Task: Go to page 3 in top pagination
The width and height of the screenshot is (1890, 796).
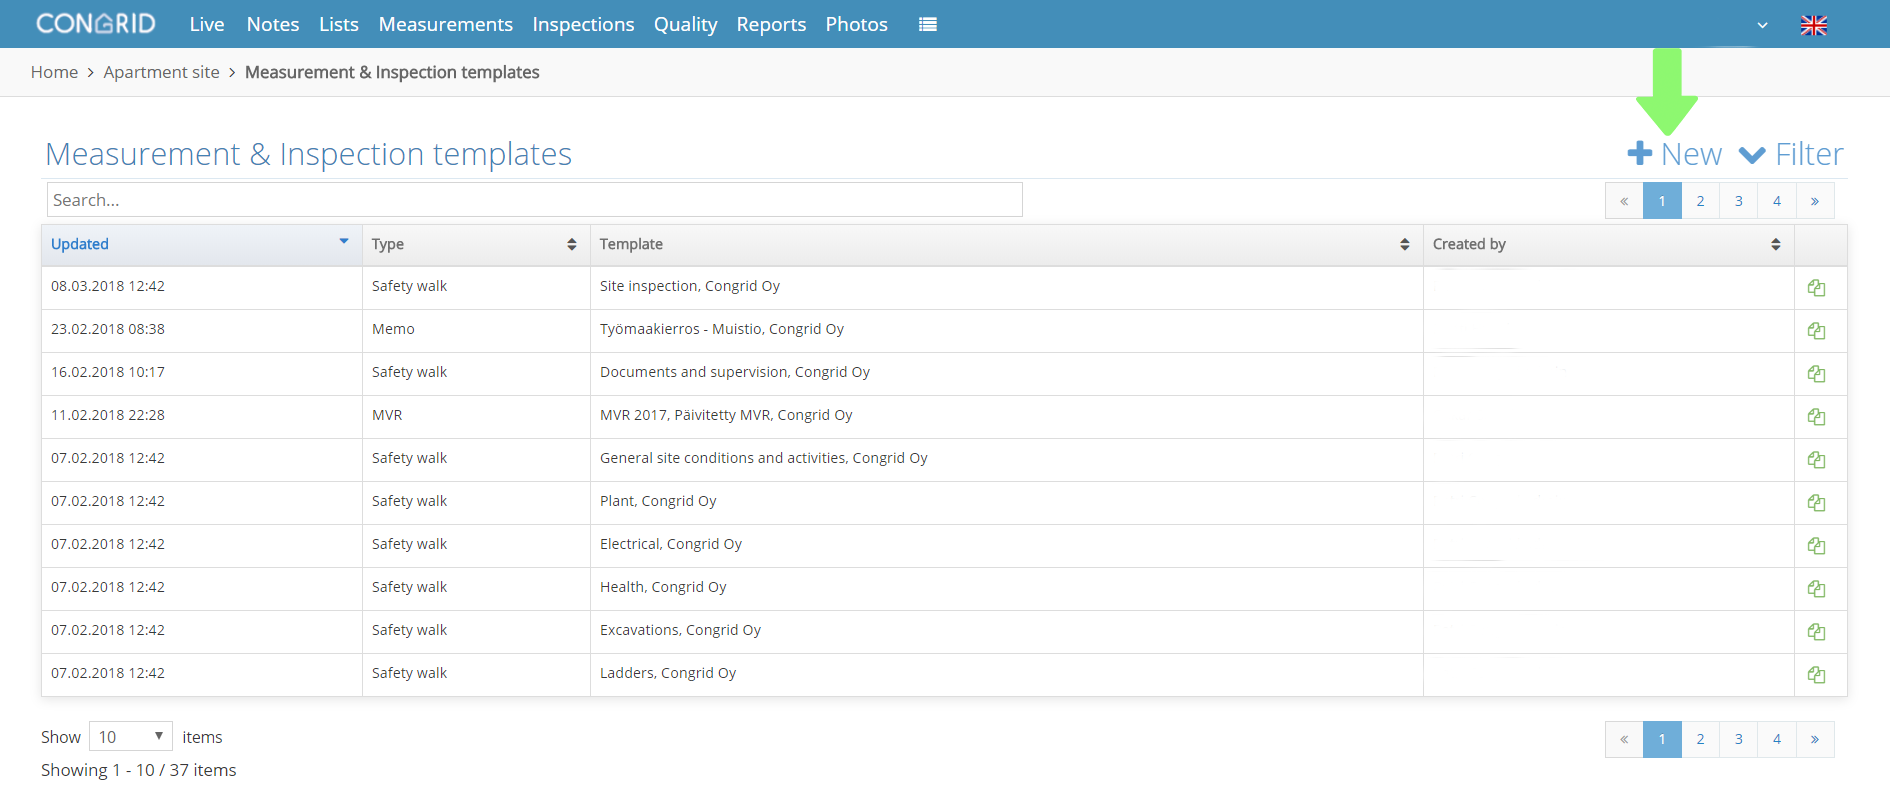Action: pyautogui.click(x=1739, y=201)
